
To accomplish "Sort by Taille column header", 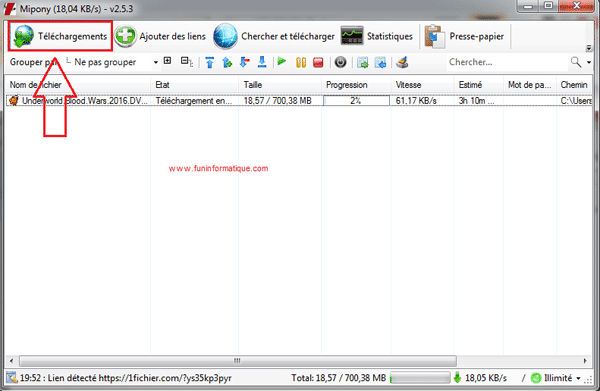I will 280,85.
